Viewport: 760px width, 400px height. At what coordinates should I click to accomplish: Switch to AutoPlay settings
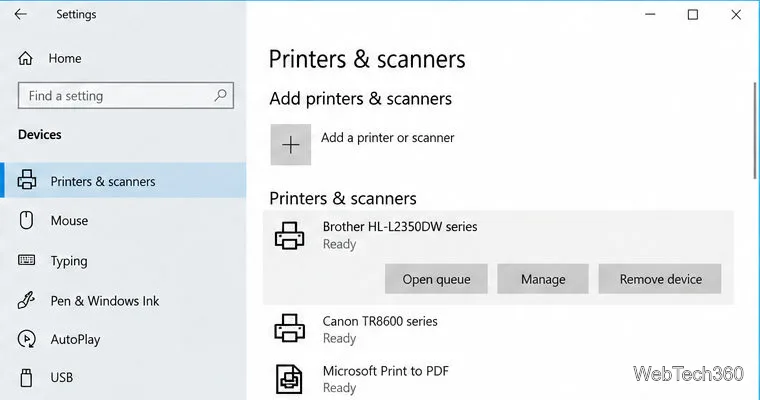click(123, 339)
